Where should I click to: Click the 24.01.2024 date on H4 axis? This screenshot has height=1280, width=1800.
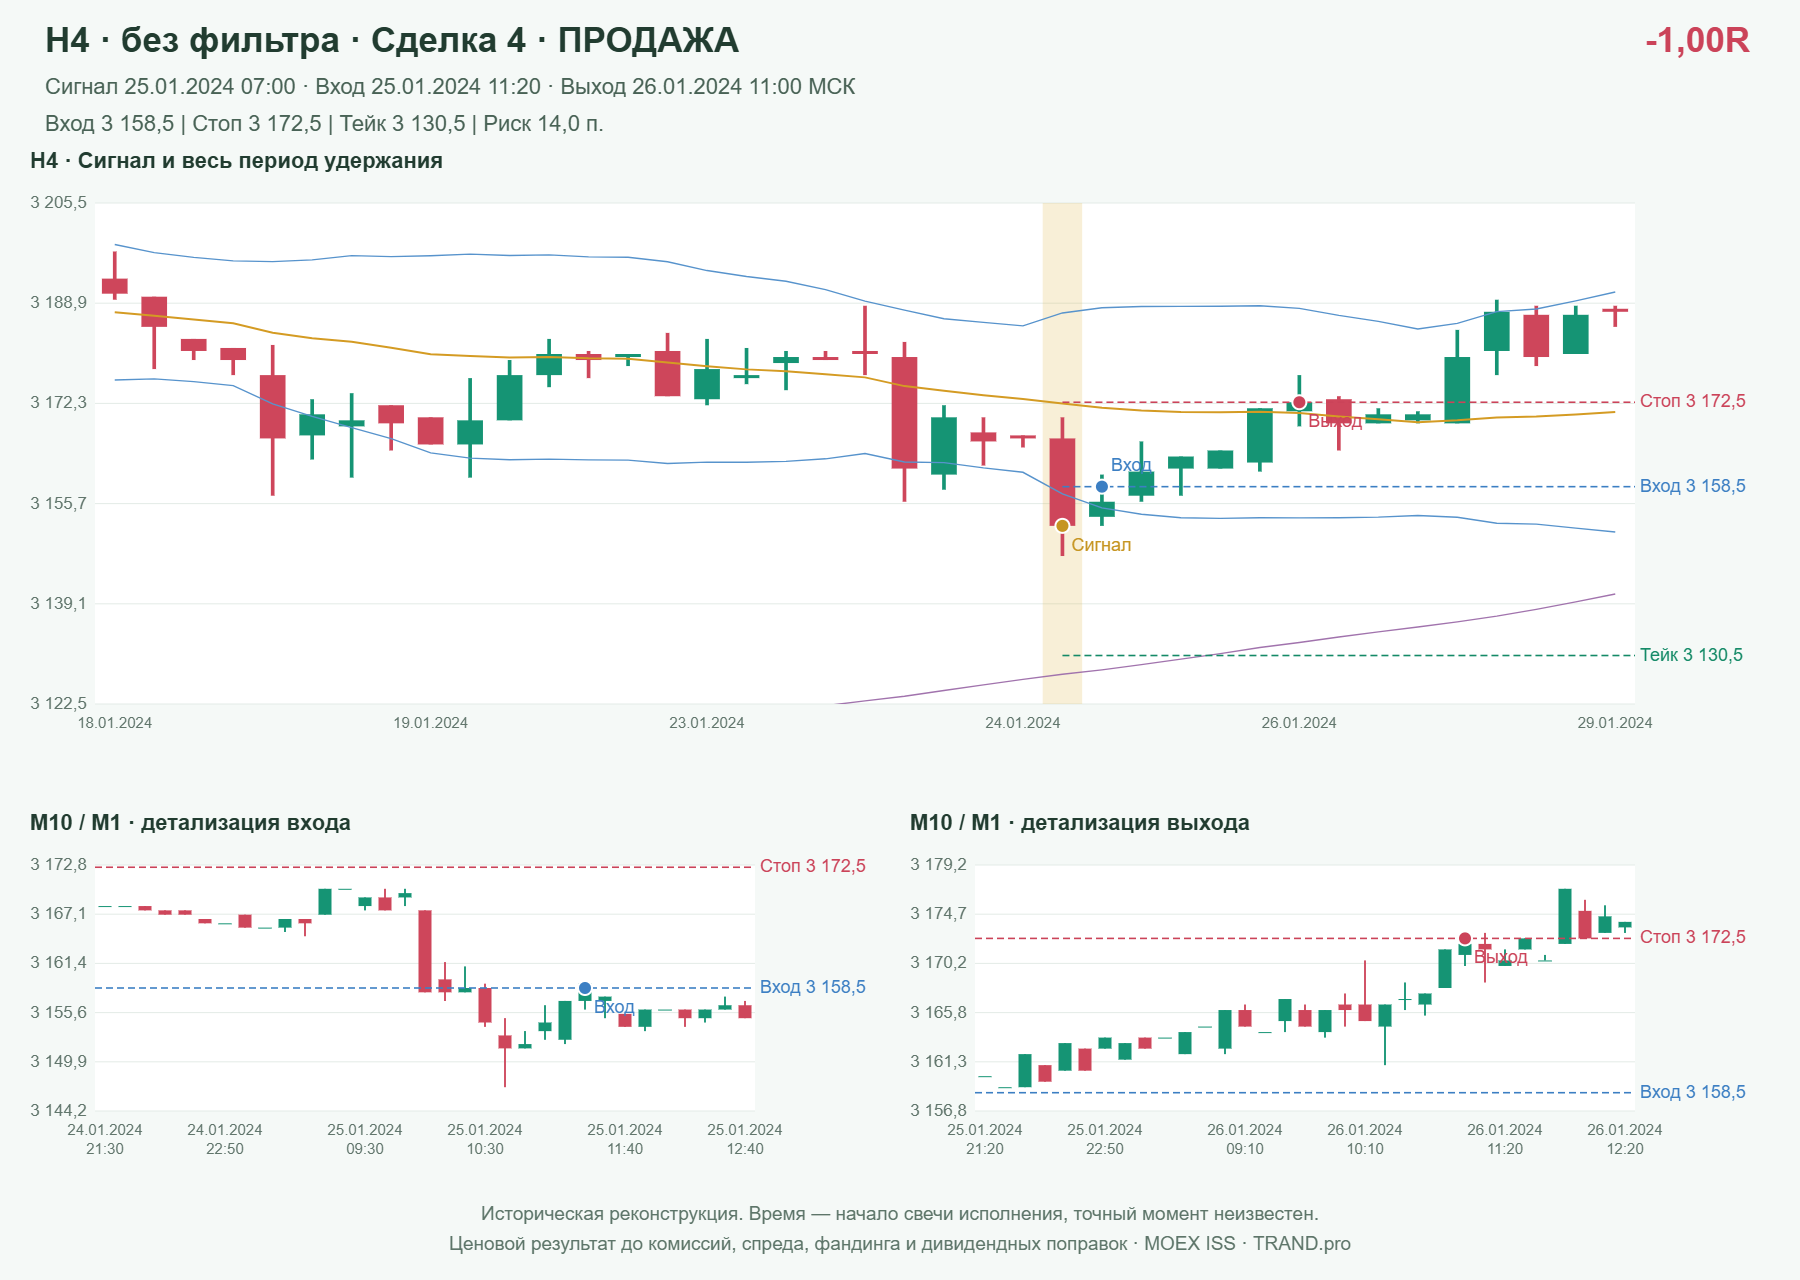click(1023, 723)
